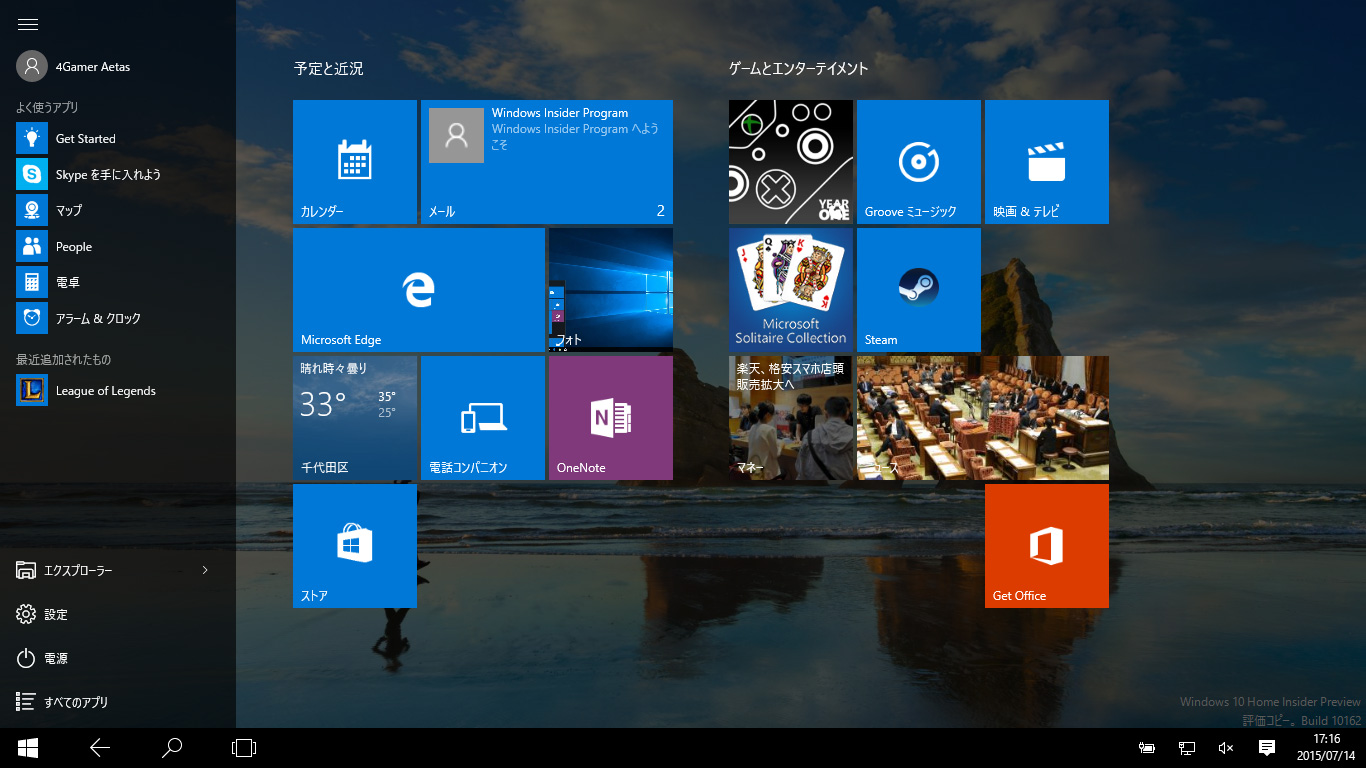
Task: Open the カレンダー calendar tile
Action: pyautogui.click(x=354, y=161)
